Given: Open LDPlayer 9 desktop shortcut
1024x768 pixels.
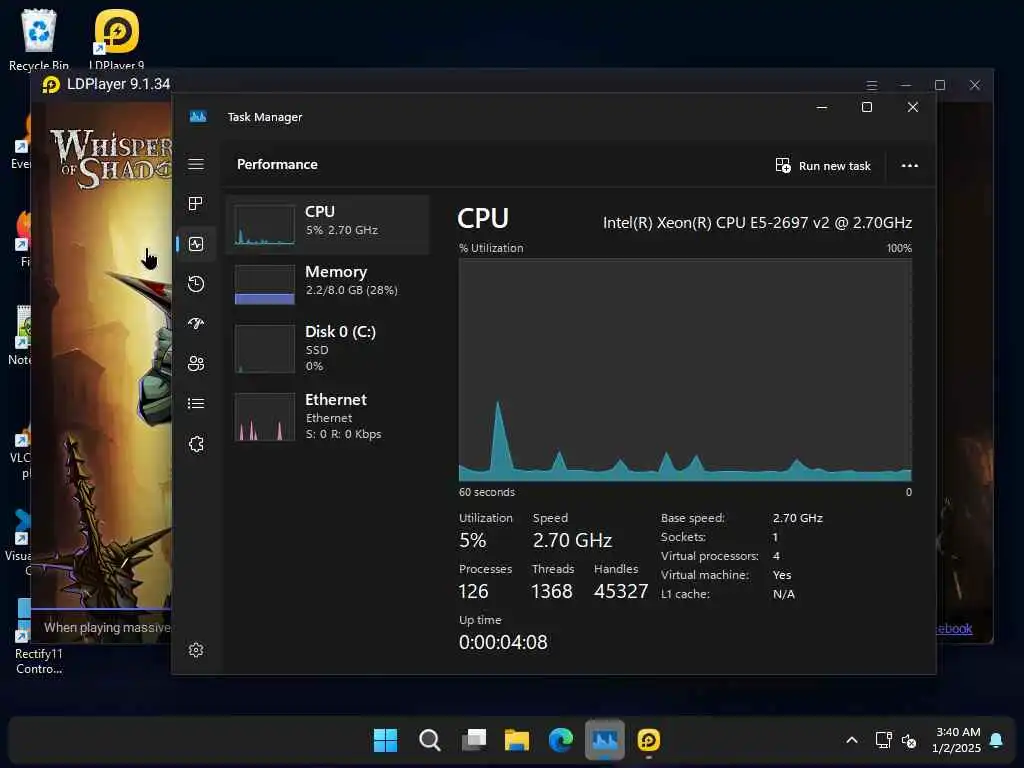Looking at the screenshot, I should (116, 39).
